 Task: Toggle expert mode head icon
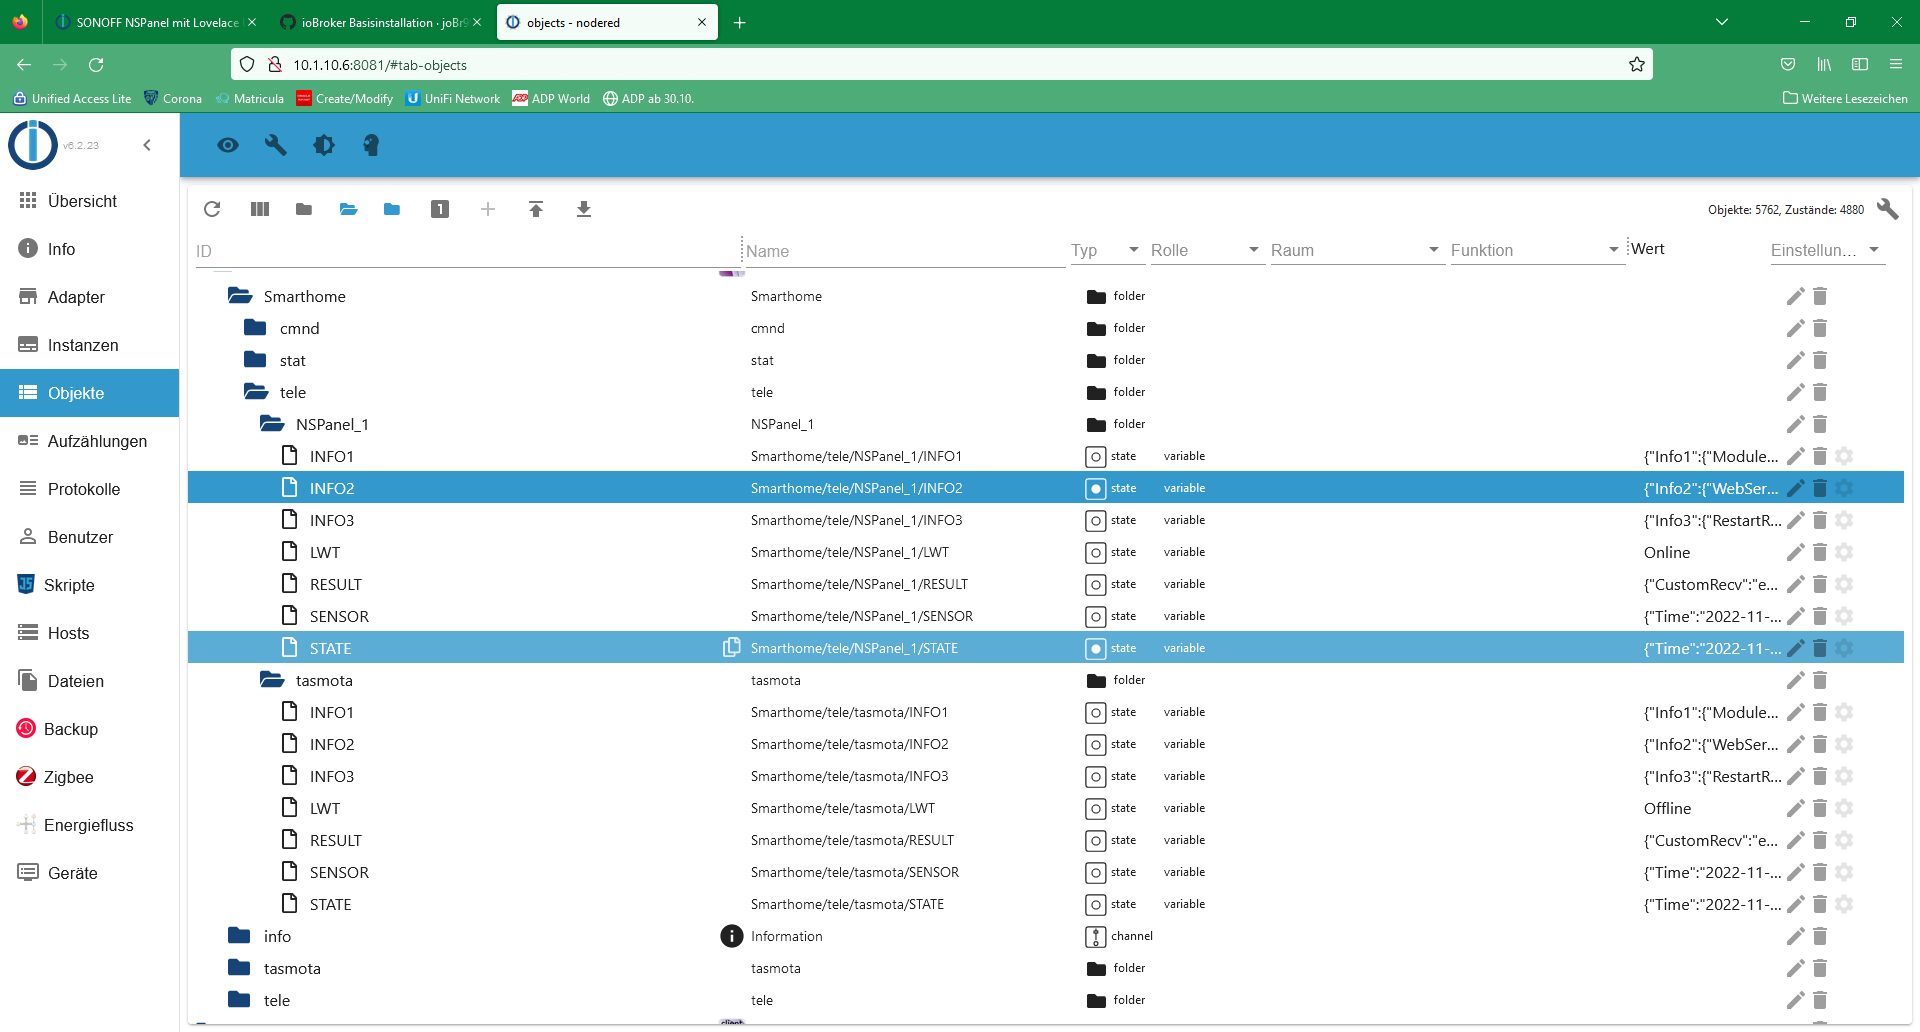[371, 145]
